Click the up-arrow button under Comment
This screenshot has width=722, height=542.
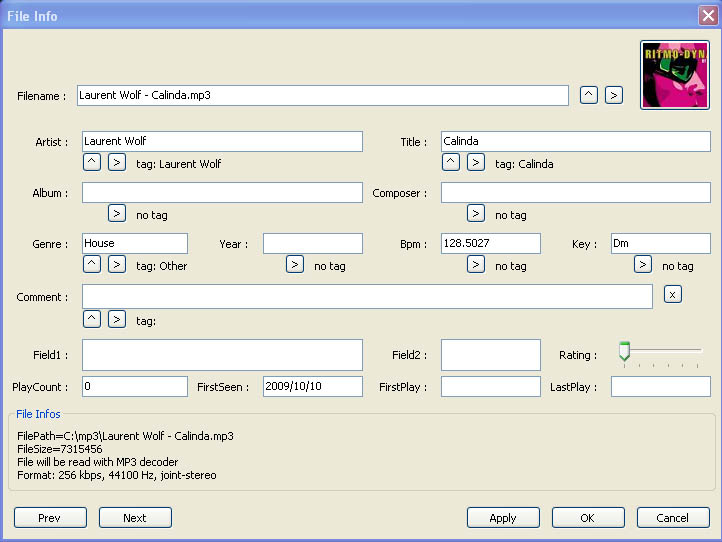pyautogui.click(x=92, y=319)
